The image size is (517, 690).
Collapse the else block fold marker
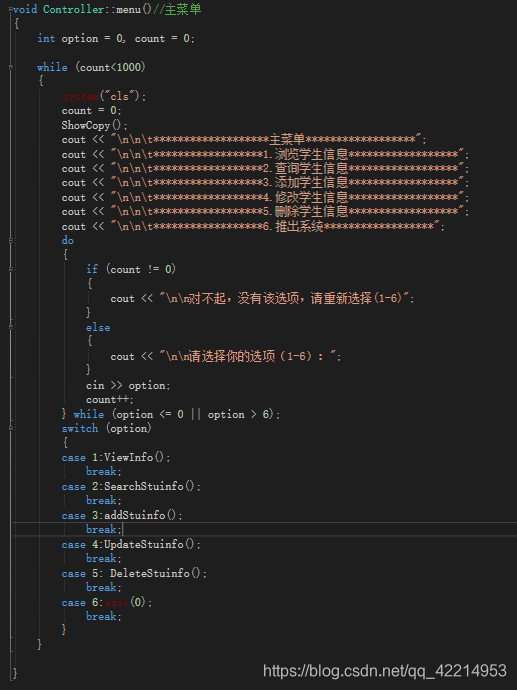(11, 327)
